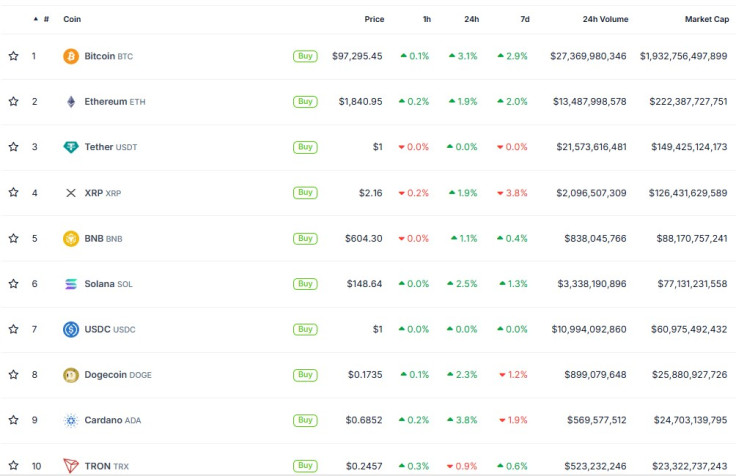Favorite Tether with its star toggle
736x476 pixels.
point(14,147)
